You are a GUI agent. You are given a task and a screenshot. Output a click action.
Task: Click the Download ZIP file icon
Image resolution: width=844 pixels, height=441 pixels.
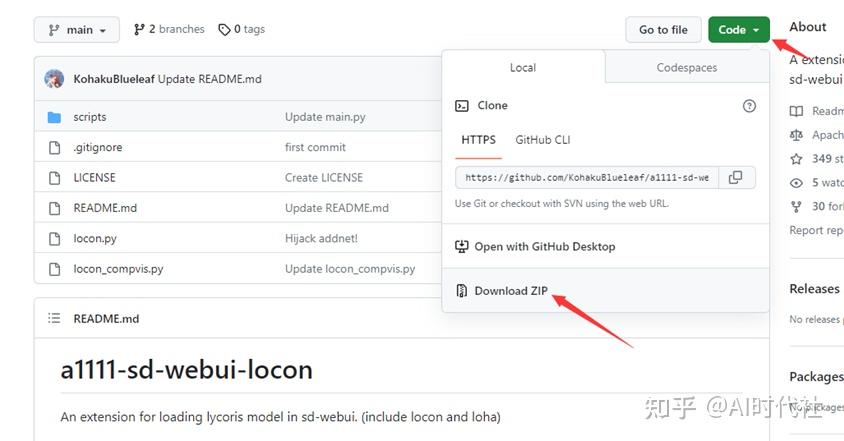(461, 291)
